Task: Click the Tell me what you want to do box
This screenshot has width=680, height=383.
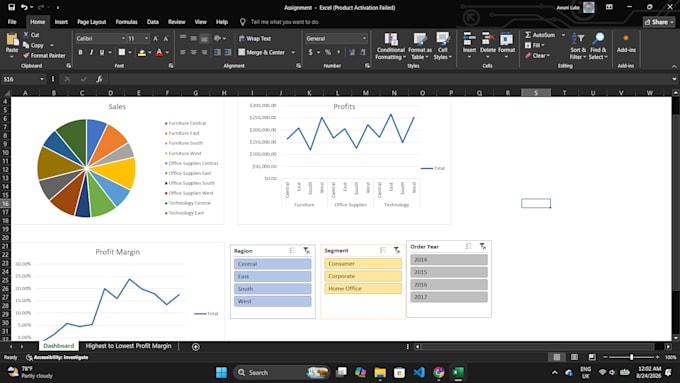Action: pyautogui.click(x=284, y=22)
